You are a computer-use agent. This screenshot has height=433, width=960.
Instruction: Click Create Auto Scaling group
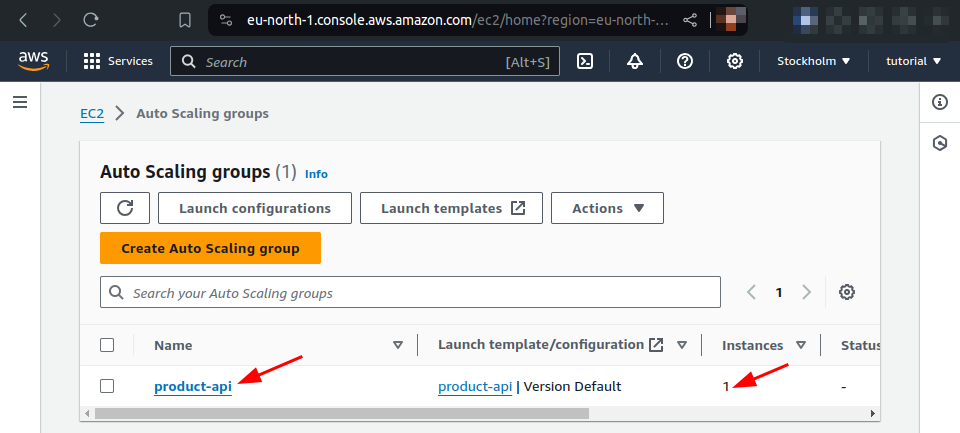coord(210,248)
